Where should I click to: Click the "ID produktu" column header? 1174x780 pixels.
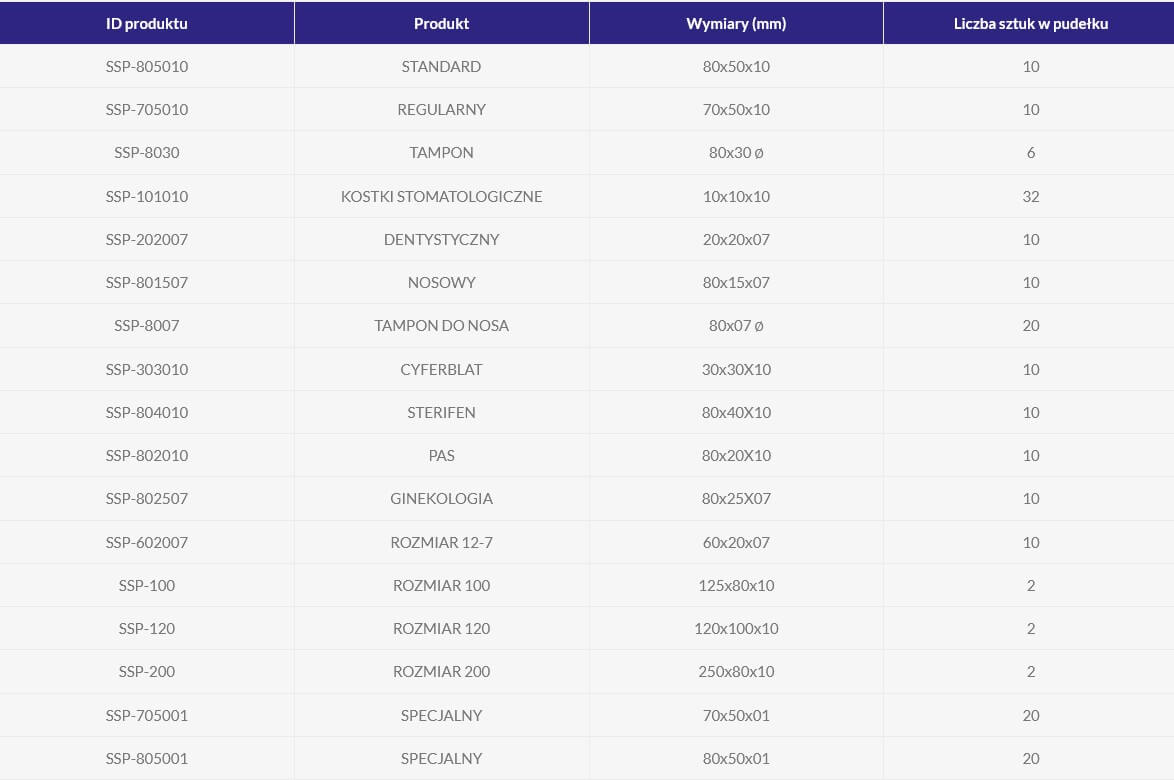coord(146,23)
